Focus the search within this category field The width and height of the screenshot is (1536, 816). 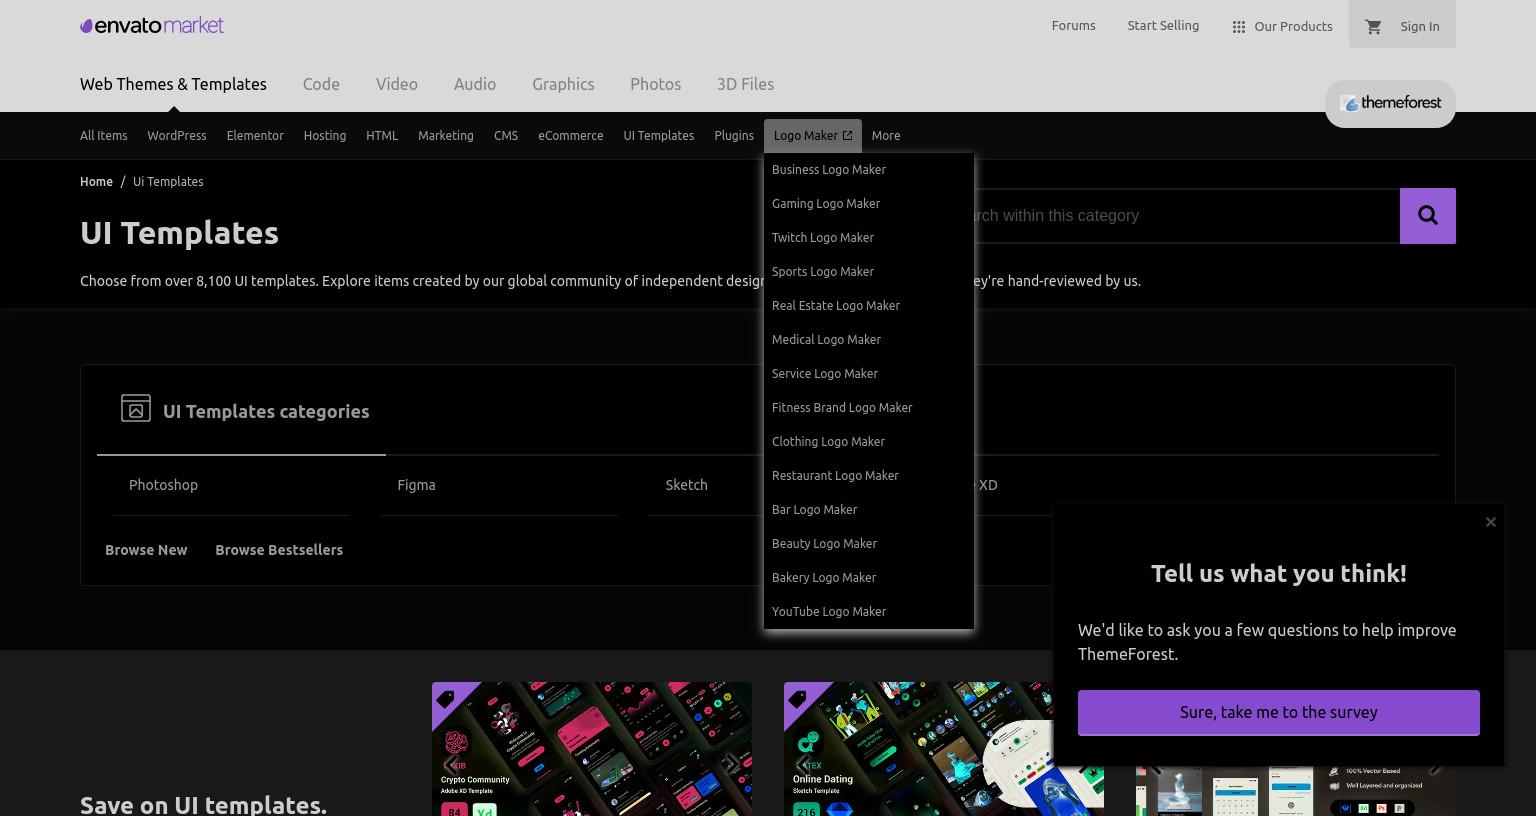(x=1186, y=216)
